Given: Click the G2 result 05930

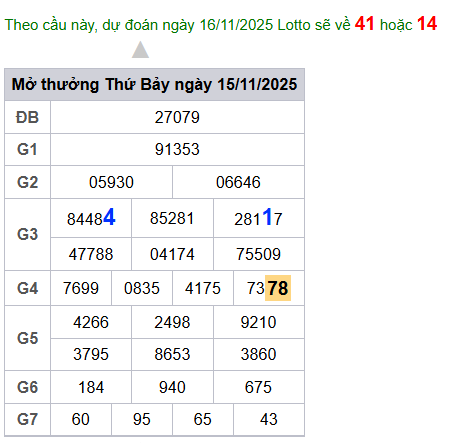Looking at the screenshot, I should click(x=111, y=182).
